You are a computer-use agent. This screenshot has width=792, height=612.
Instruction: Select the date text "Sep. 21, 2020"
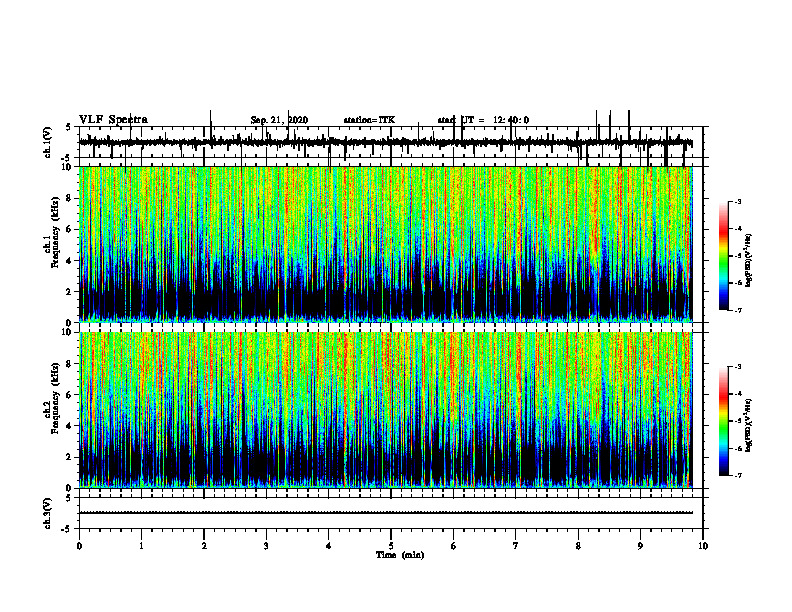coord(279,120)
